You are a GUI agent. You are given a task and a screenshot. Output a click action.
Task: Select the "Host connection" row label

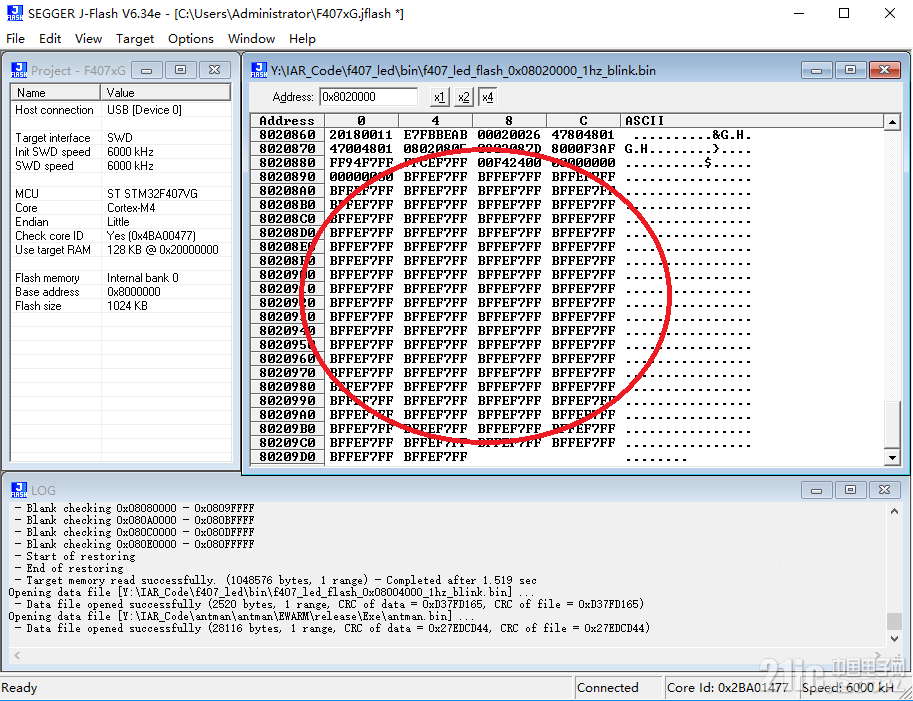(54, 110)
